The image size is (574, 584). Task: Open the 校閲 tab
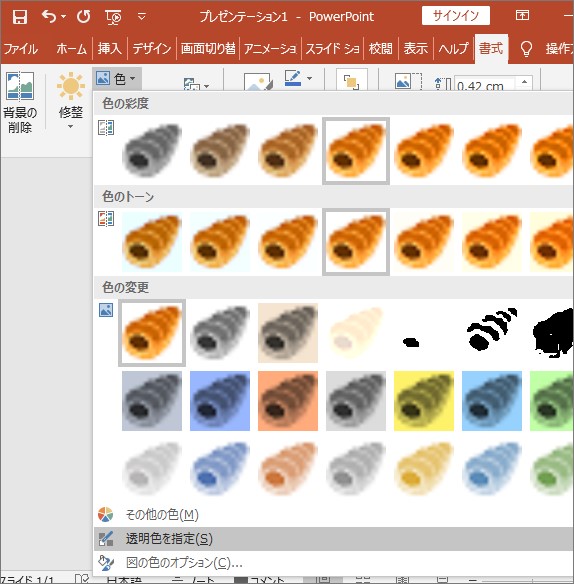(x=380, y=48)
